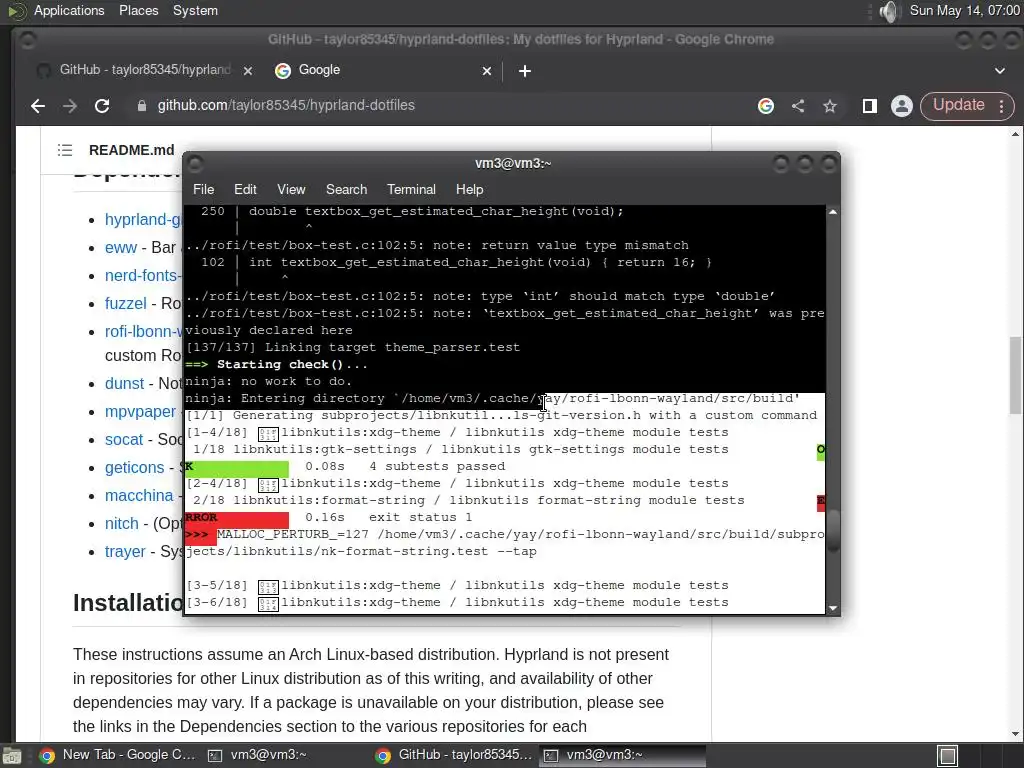Share this page via share icon
1024x768 pixels.
coord(798,106)
